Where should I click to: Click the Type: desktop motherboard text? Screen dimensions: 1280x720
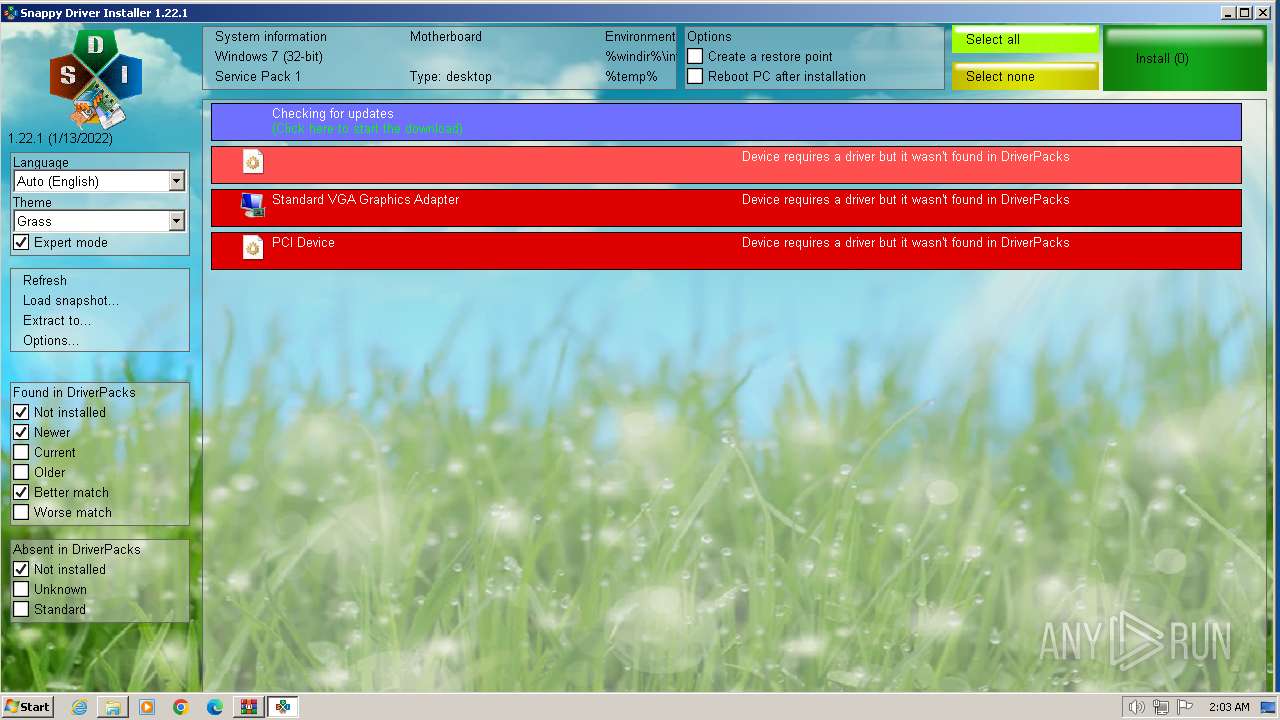pyautogui.click(x=451, y=77)
